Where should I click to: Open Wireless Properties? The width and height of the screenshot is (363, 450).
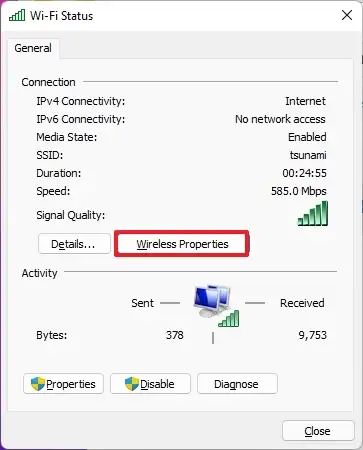182,244
